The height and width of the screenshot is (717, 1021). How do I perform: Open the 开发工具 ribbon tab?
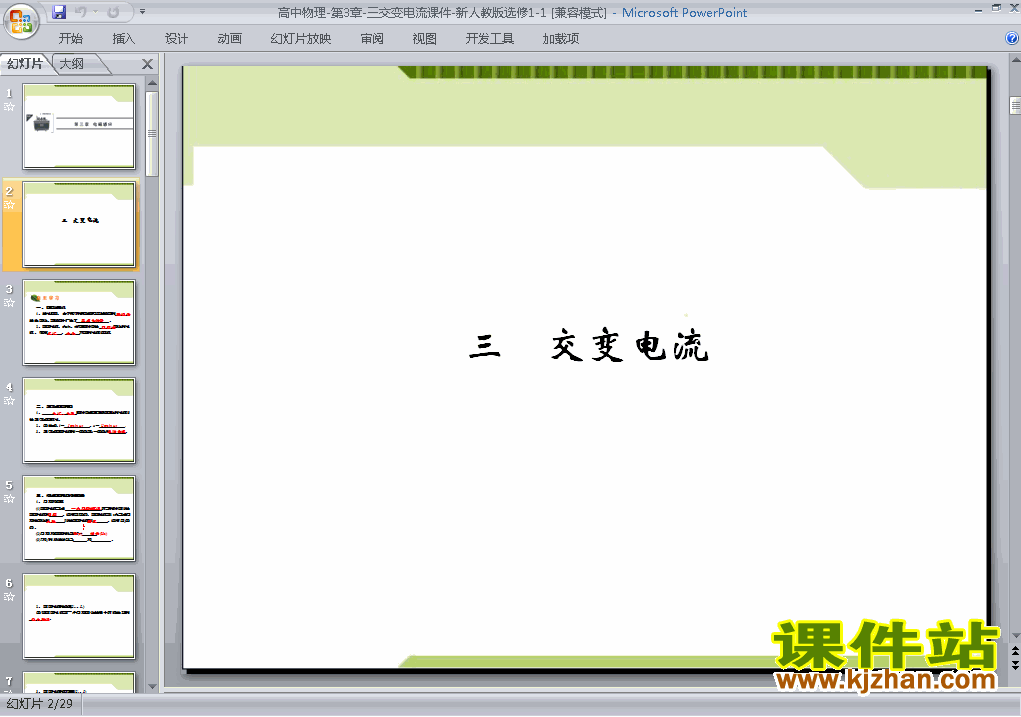tap(490, 38)
